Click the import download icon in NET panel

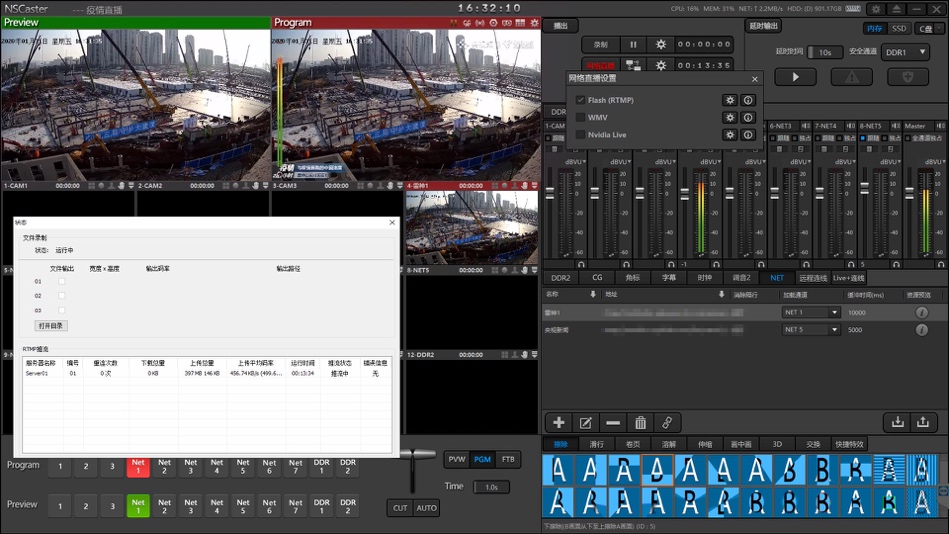click(x=897, y=423)
